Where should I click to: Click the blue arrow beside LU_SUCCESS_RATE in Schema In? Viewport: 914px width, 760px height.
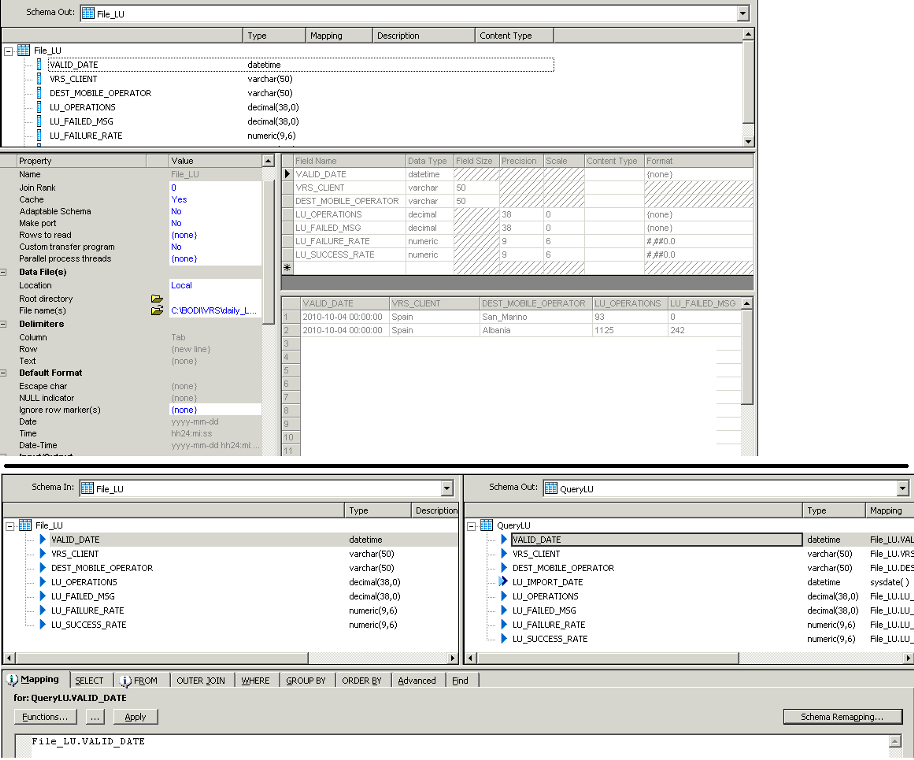43,625
